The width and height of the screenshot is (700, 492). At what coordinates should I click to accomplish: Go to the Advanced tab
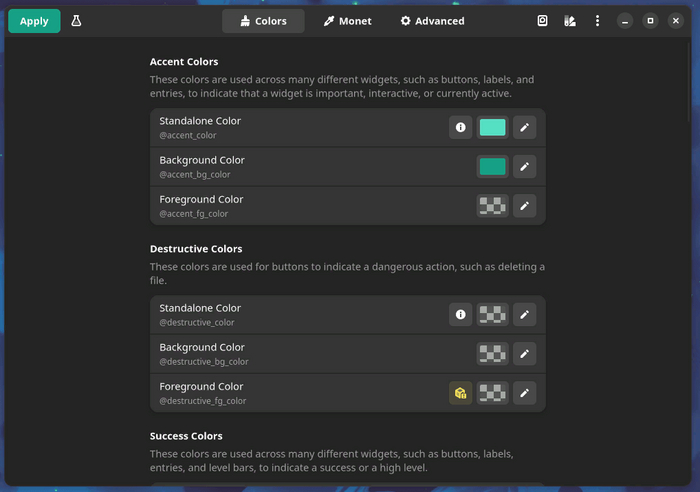click(432, 21)
